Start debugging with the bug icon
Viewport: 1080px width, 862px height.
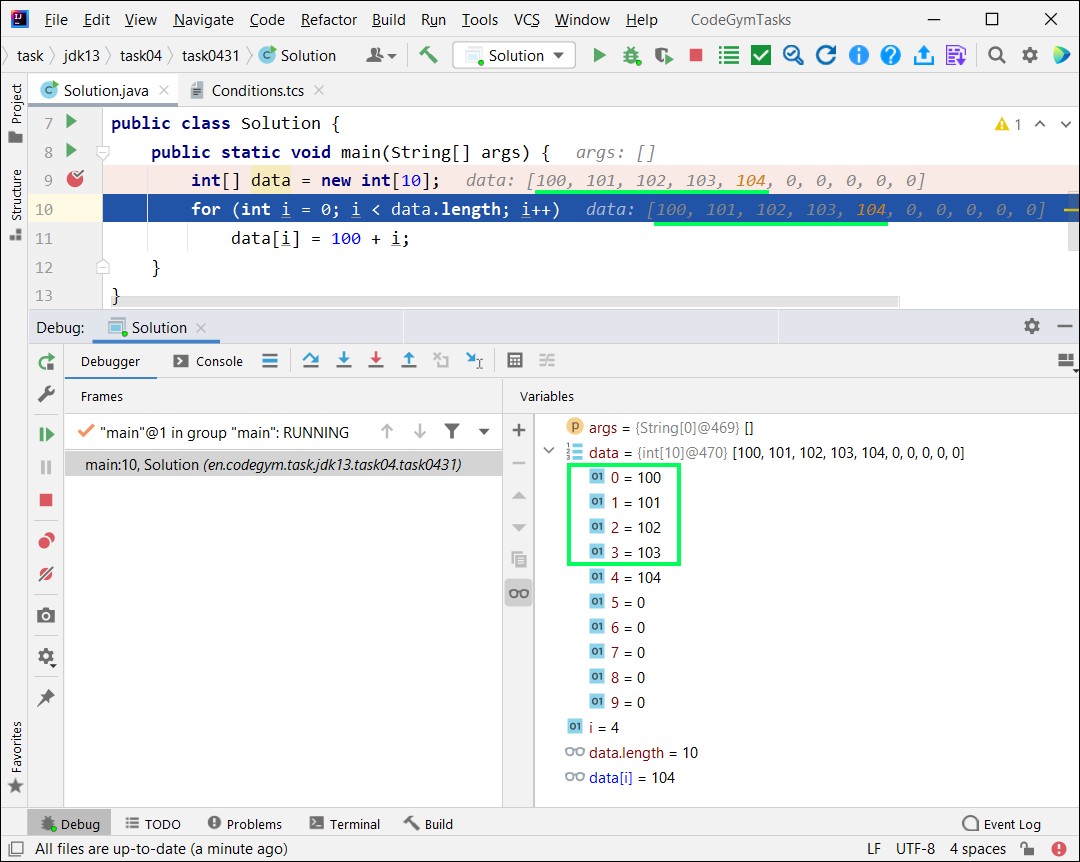(631, 55)
